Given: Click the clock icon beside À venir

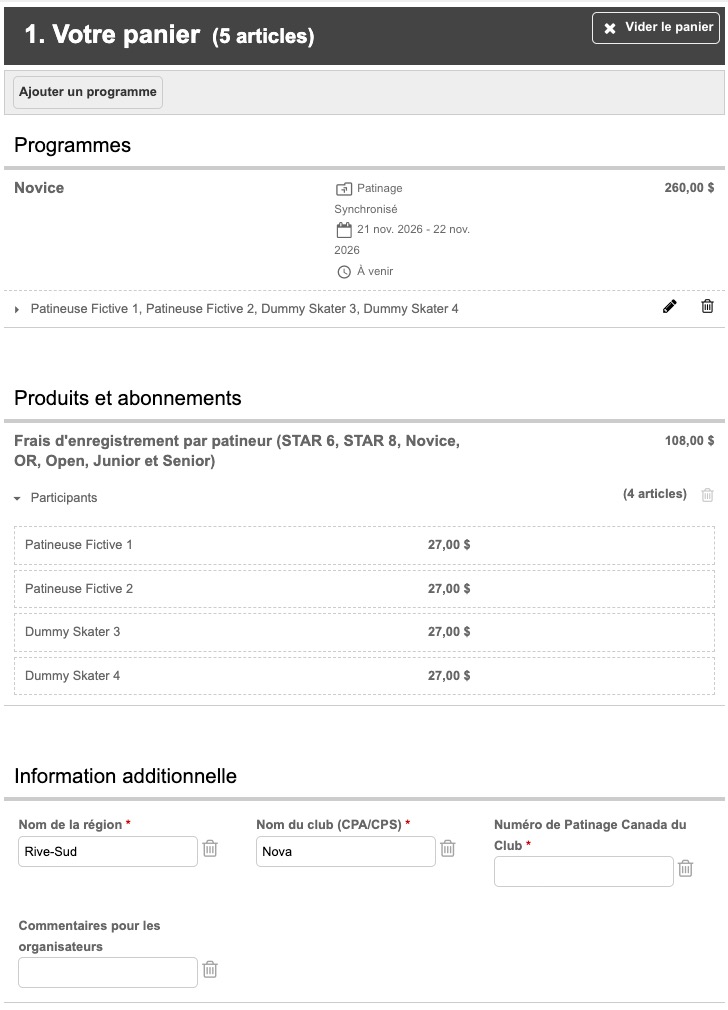Looking at the screenshot, I should [344, 272].
